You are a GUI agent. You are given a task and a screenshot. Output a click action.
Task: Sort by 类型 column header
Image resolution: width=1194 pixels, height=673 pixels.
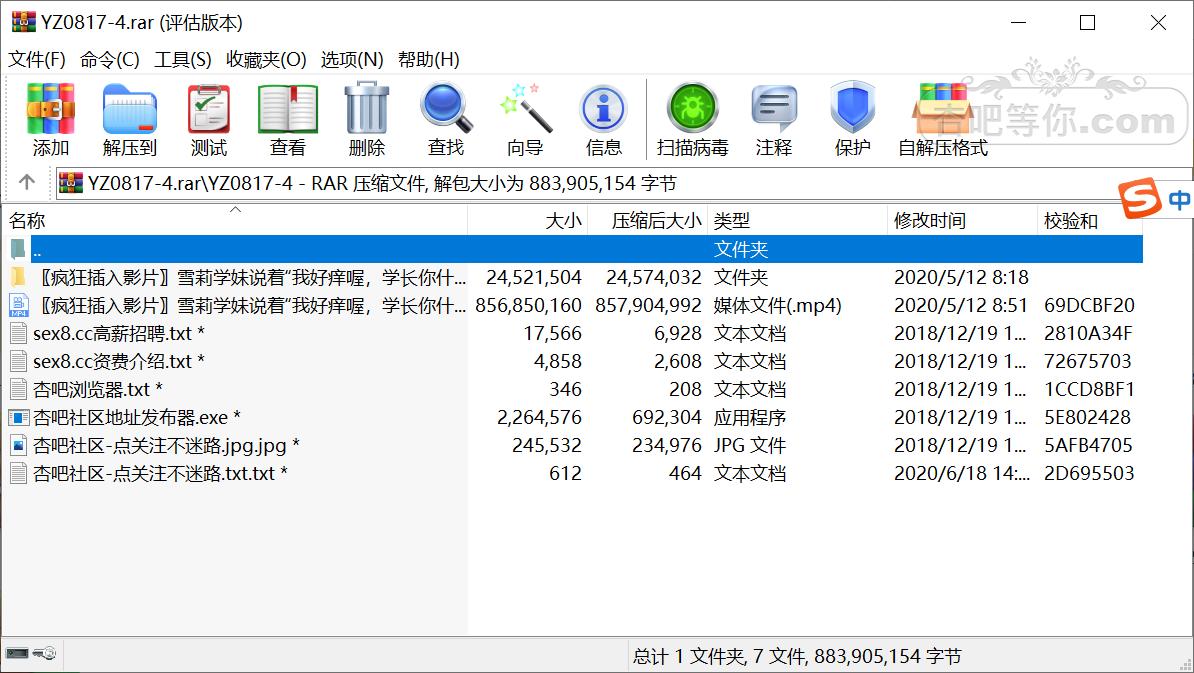point(797,220)
